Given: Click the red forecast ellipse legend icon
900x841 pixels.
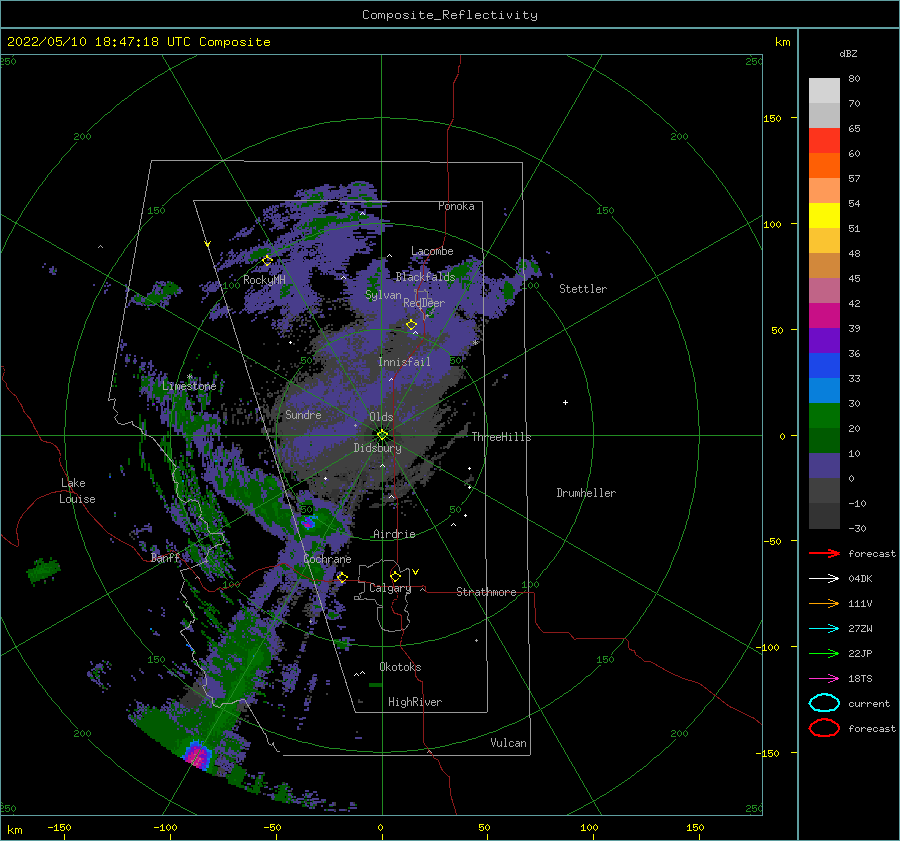Looking at the screenshot, I should [824, 728].
